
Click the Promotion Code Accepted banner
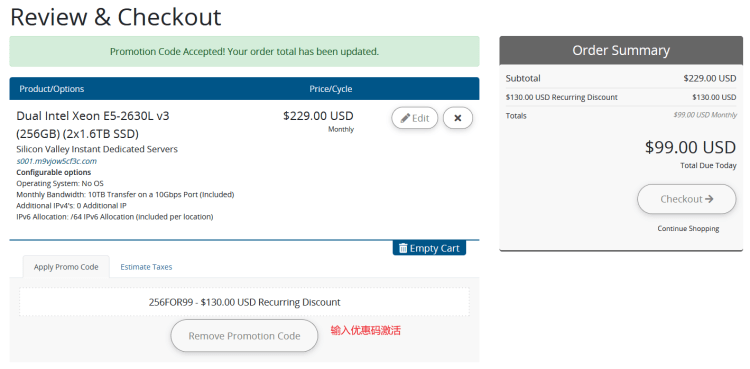click(244, 51)
